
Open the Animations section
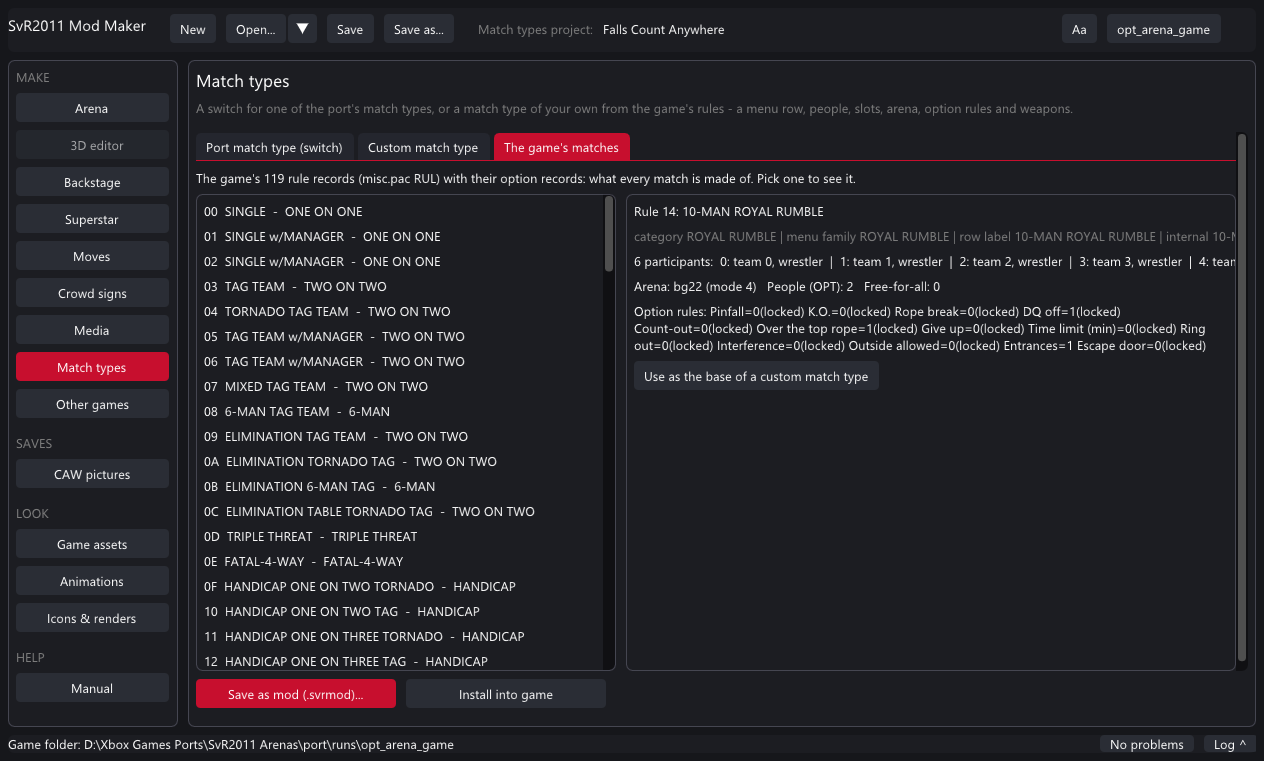[x=92, y=581]
